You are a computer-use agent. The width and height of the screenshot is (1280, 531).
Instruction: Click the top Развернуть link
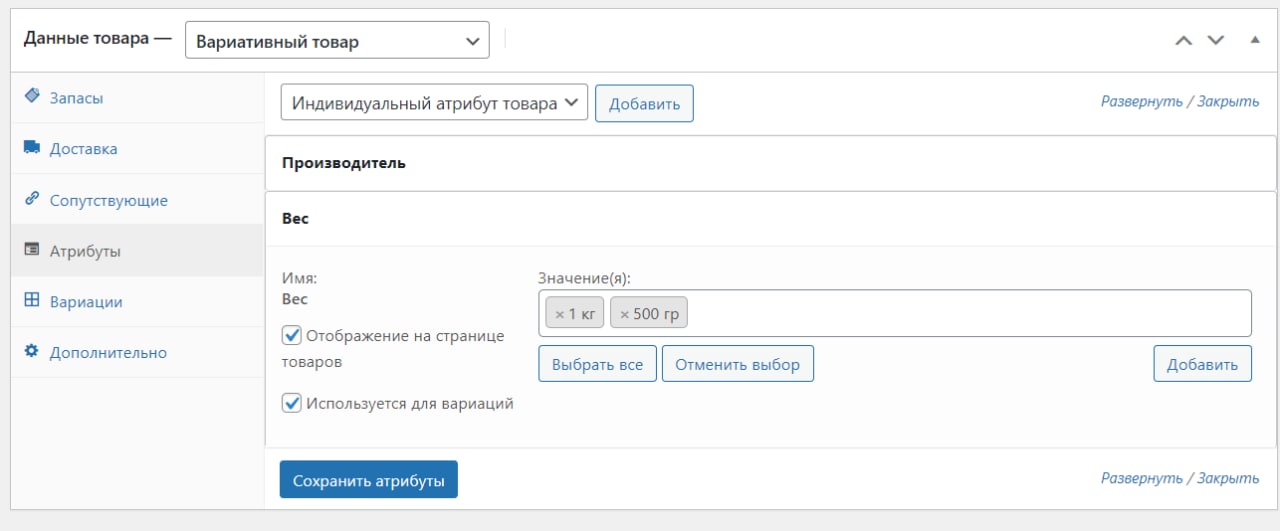1142,101
